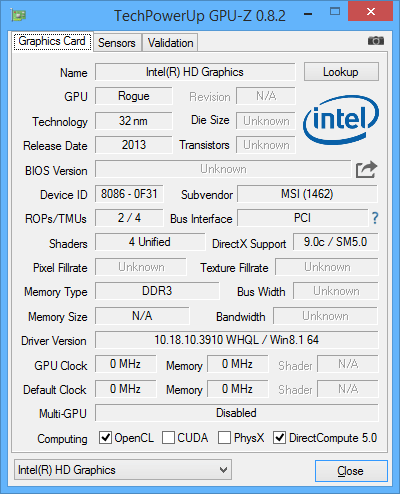Click the Intel logo image
The width and height of the screenshot is (400, 494).
click(341, 120)
